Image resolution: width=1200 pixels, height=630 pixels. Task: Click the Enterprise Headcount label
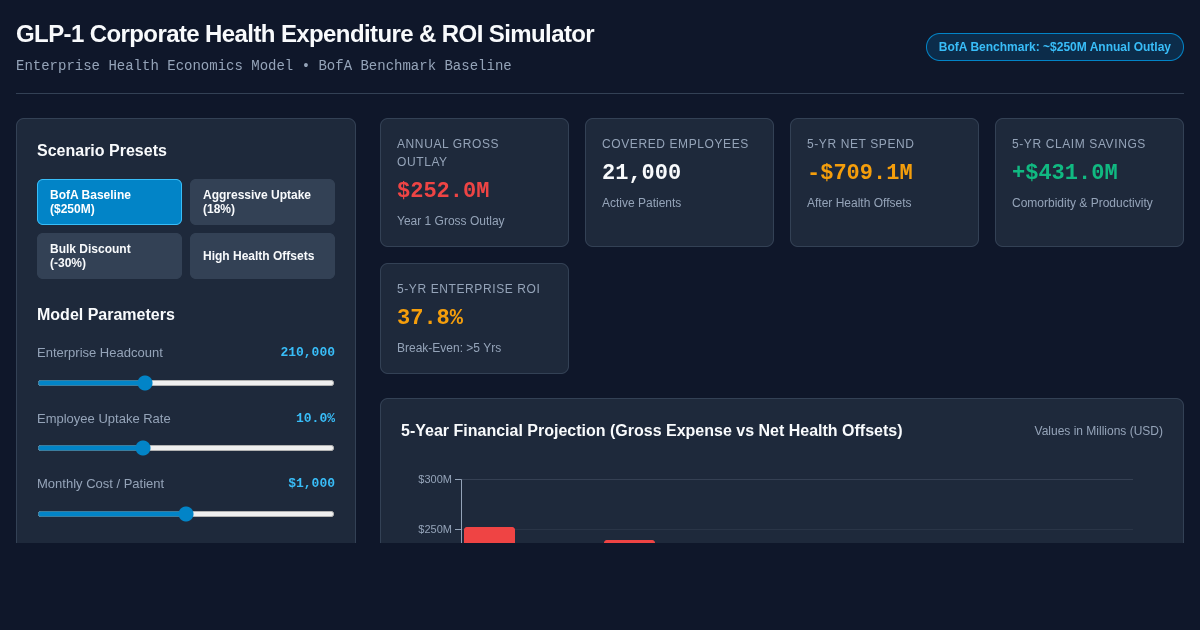[x=100, y=353]
